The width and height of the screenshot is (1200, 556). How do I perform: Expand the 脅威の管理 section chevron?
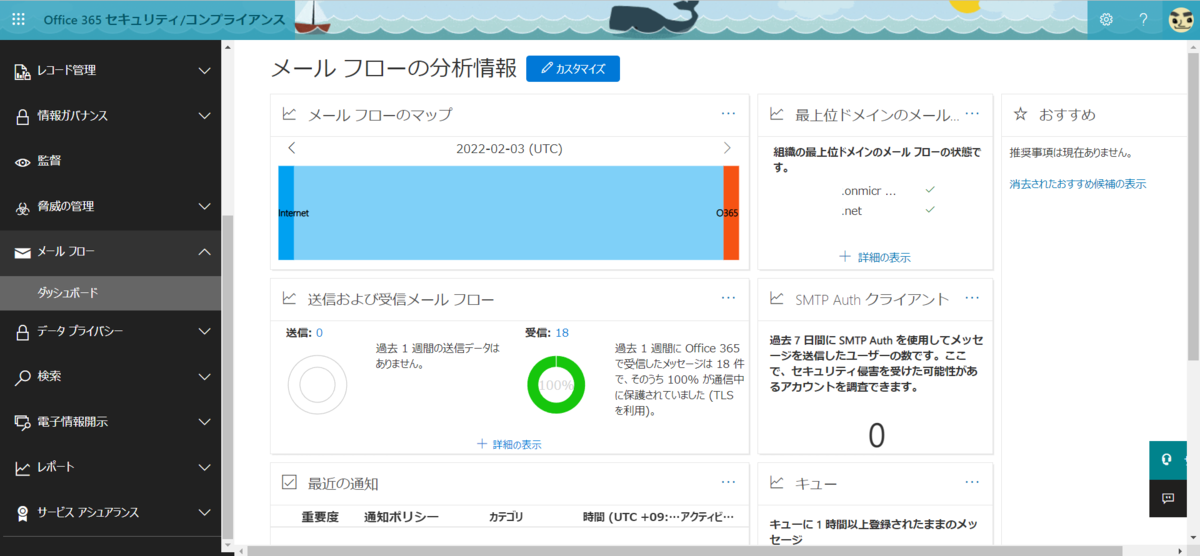tap(204, 207)
